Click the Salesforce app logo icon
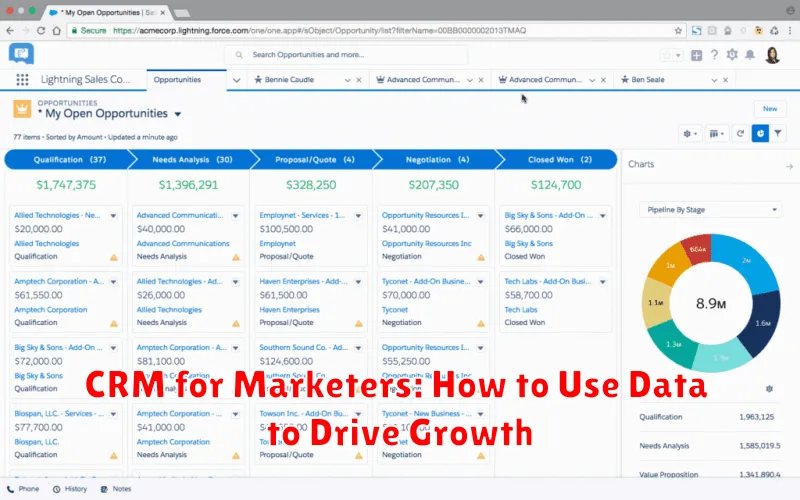800x500 pixels. 21,54
